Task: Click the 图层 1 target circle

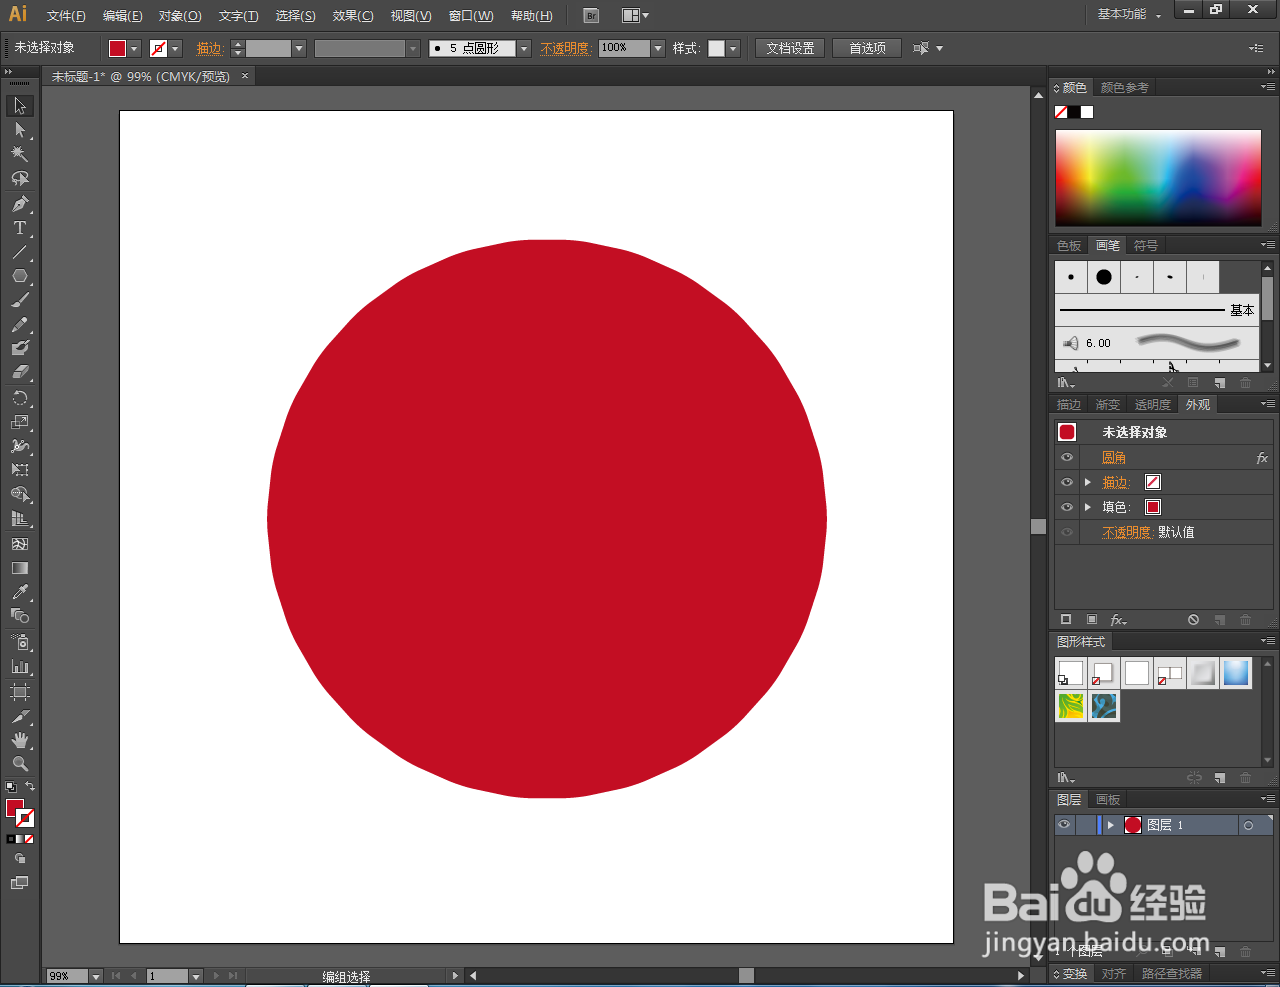Action: (1248, 825)
